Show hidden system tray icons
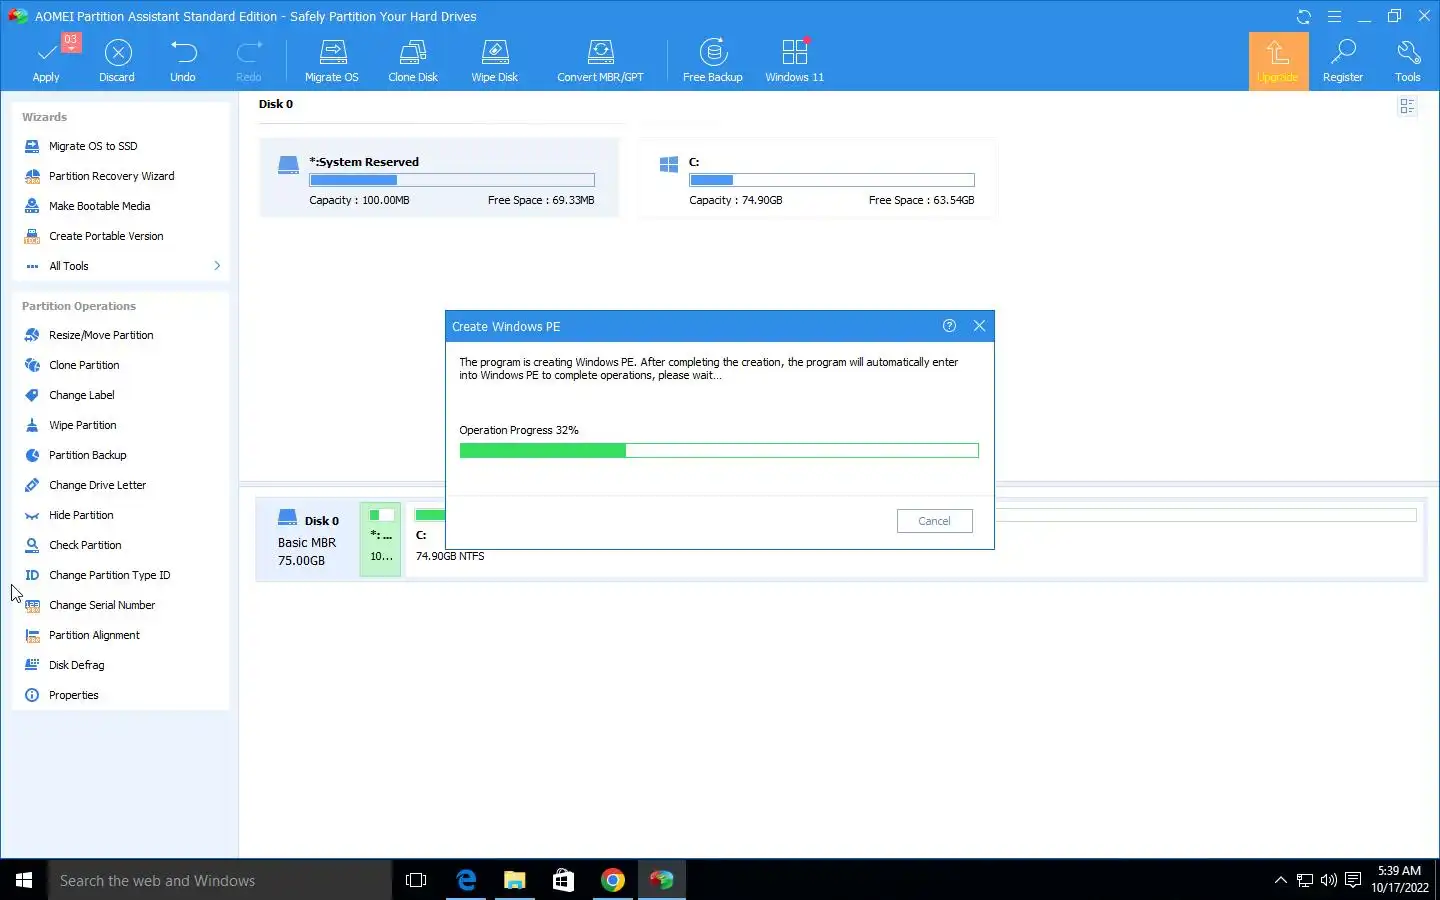 [x=1281, y=880]
